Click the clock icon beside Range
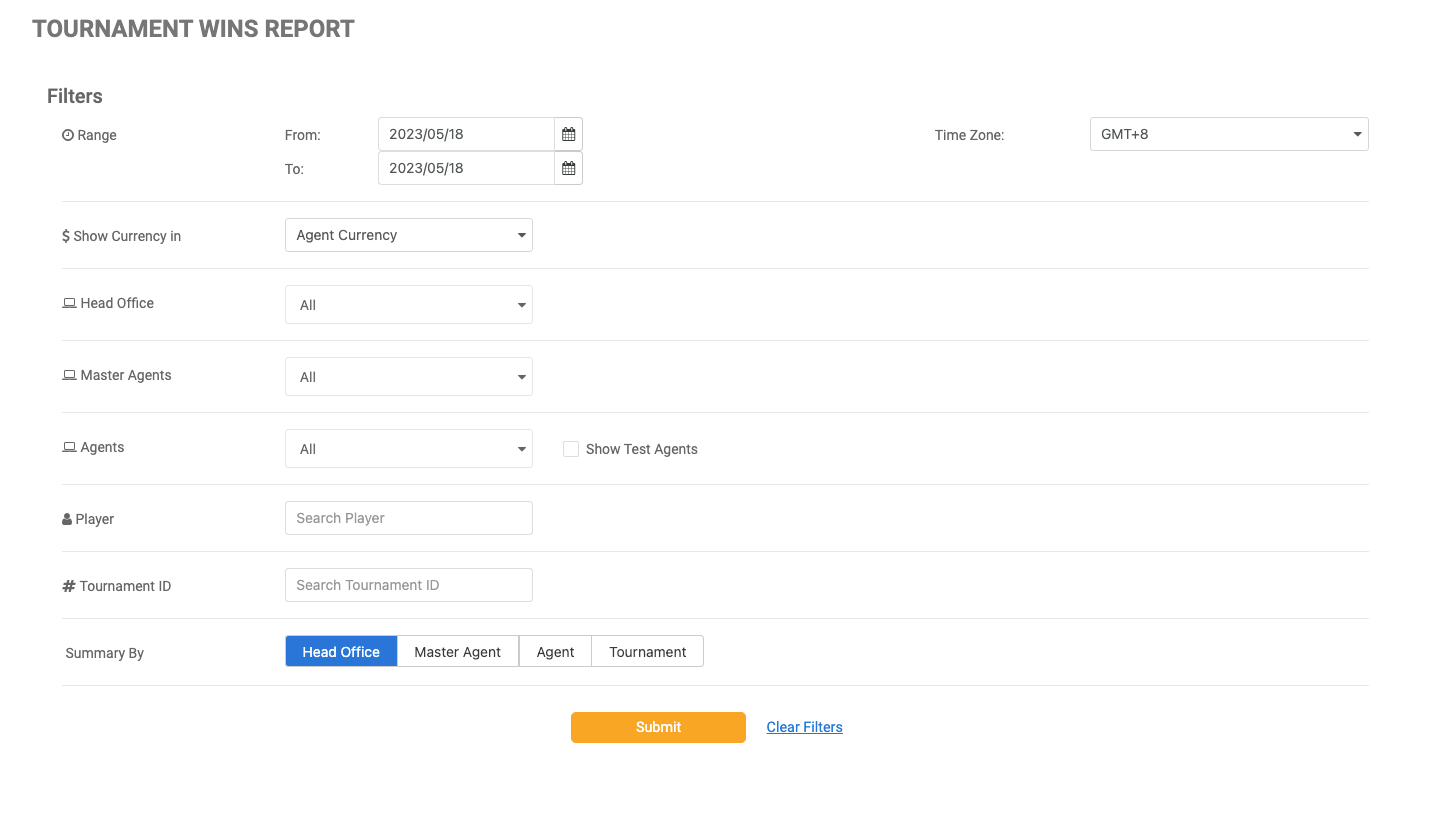The width and height of the screenshot is (1431, 816). tap(68, 135)
